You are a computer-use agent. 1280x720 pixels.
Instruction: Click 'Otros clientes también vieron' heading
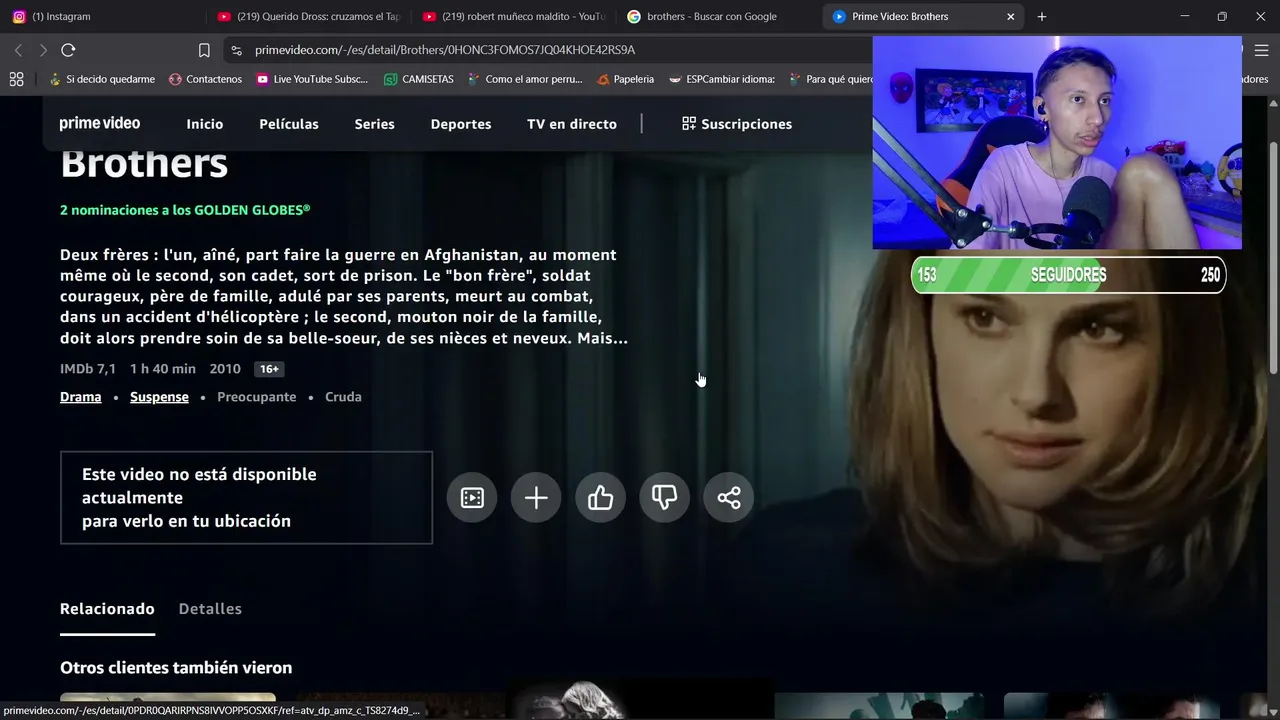point(176,668)
